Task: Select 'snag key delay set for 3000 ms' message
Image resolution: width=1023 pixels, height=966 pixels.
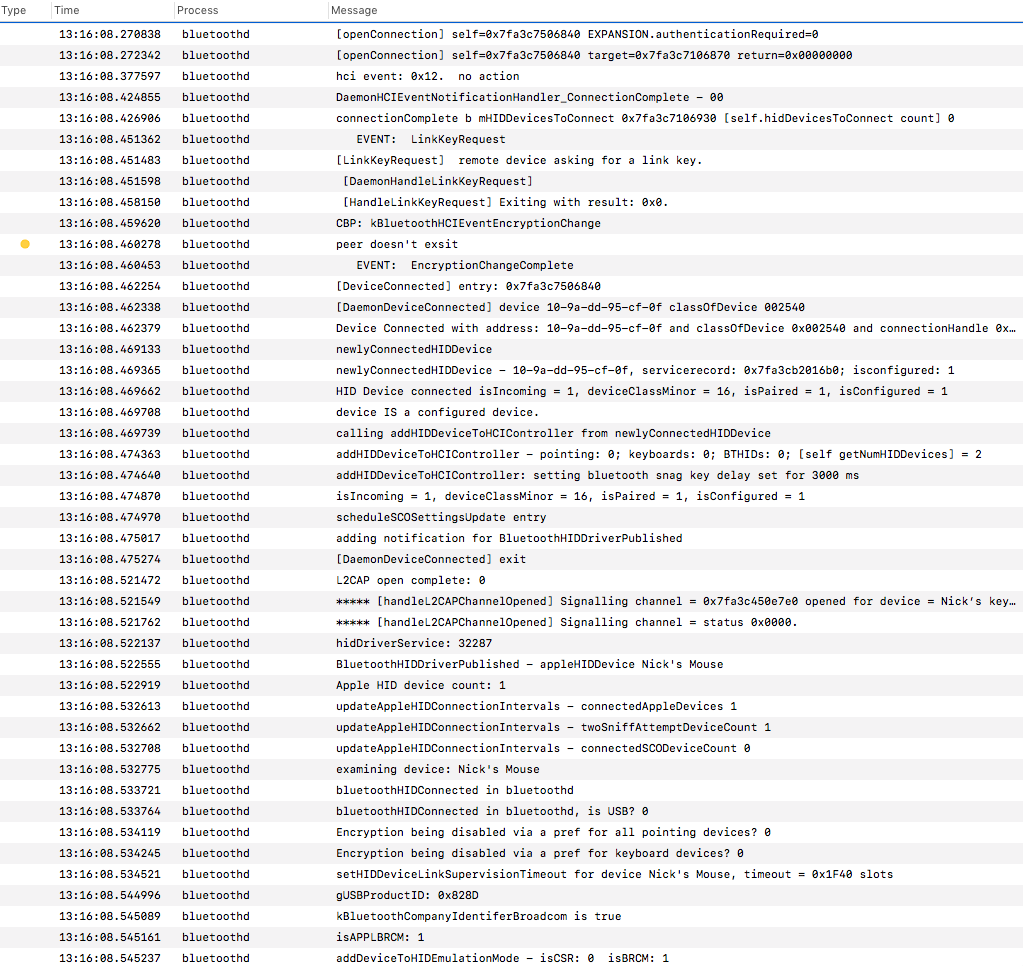Action: (x=597, y=475)
